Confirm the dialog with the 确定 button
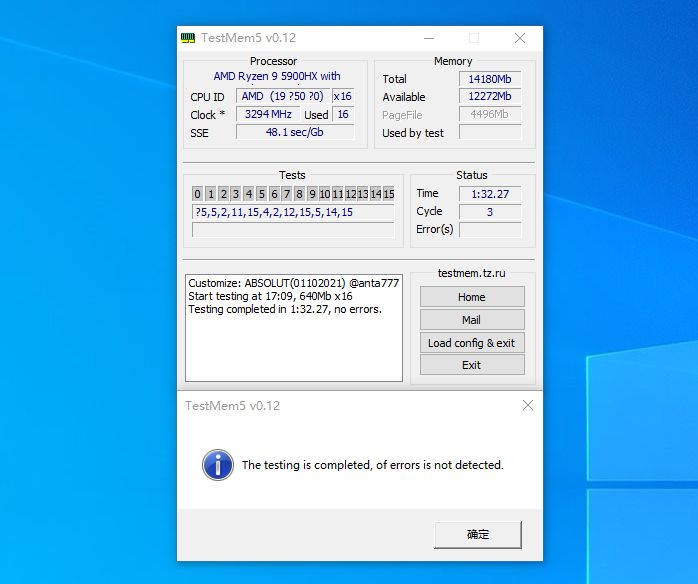This screenshot has height=584, width=698. coord(478,534)
